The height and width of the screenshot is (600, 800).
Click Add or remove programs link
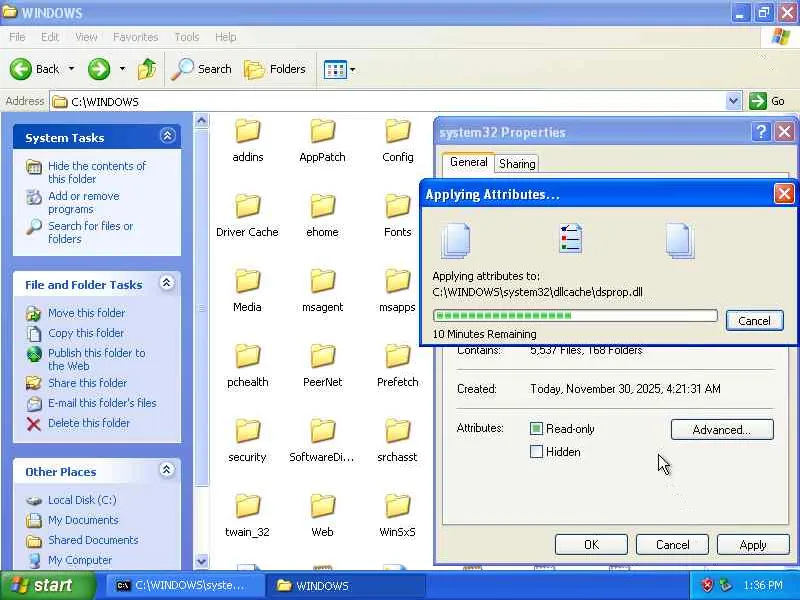(x=84, y=203)
